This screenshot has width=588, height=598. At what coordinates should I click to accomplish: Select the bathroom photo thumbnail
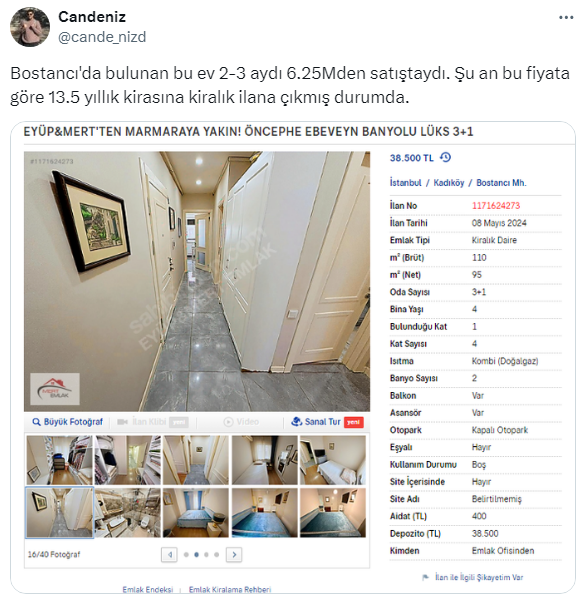(127, 513)
